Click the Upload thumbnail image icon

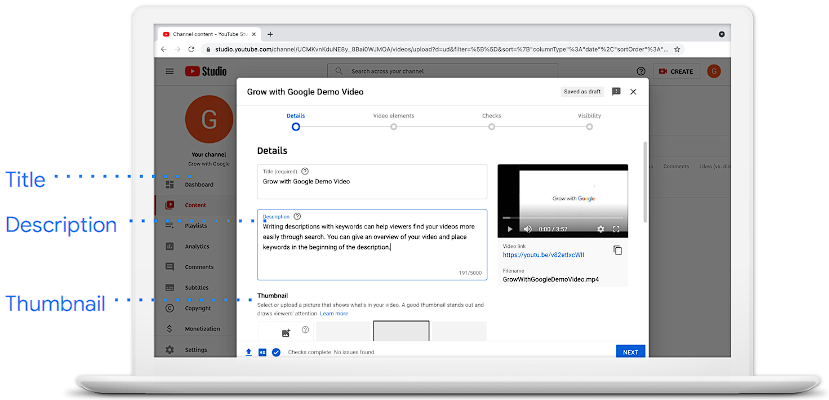tap(285, 333)
